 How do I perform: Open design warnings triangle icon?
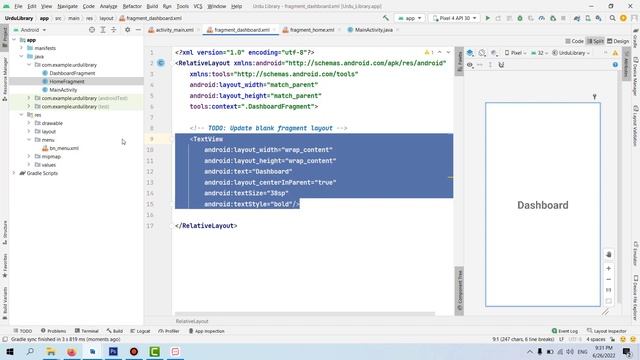(x=615, y=53)
